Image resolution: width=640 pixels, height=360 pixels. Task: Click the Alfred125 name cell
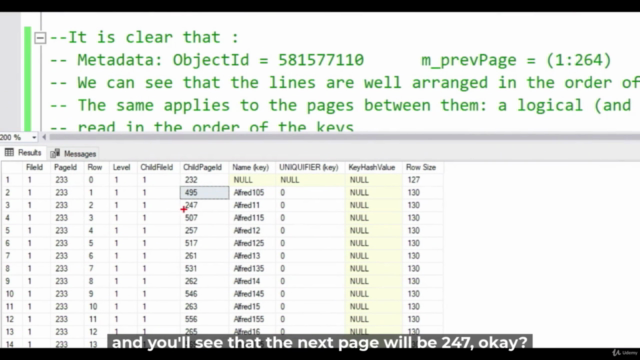click(x=253, y=243)
